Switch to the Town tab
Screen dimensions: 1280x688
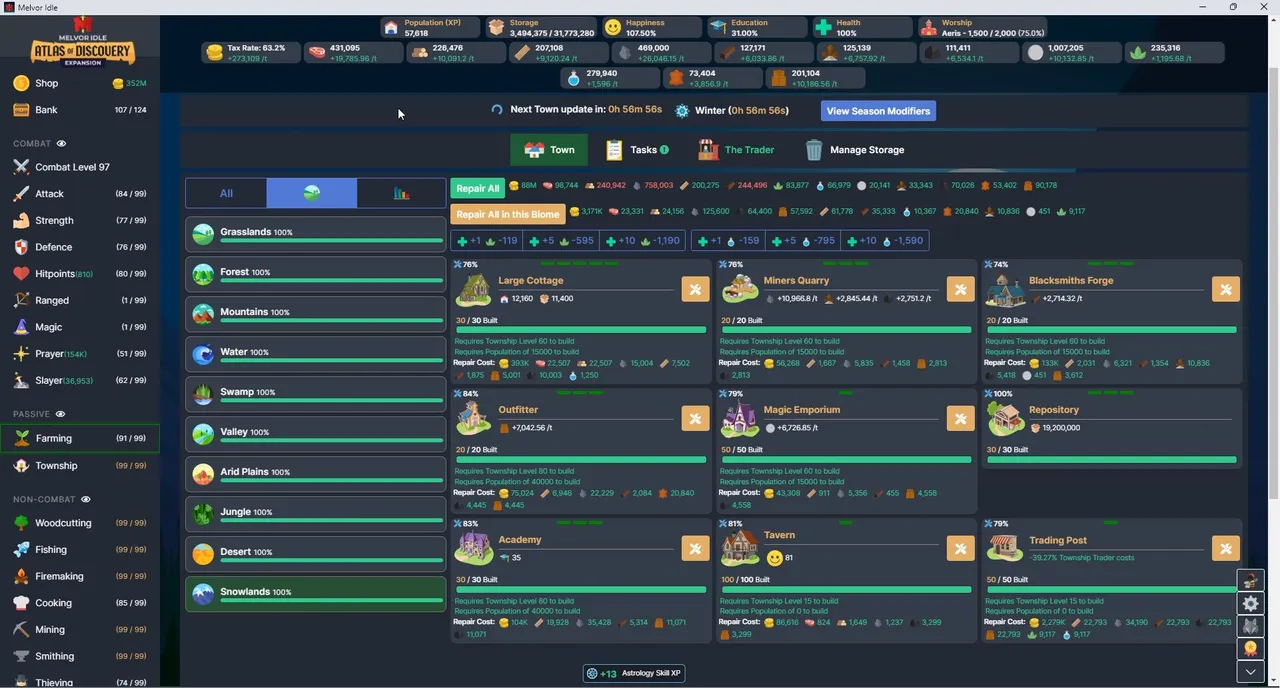click(x=549, y=150)
